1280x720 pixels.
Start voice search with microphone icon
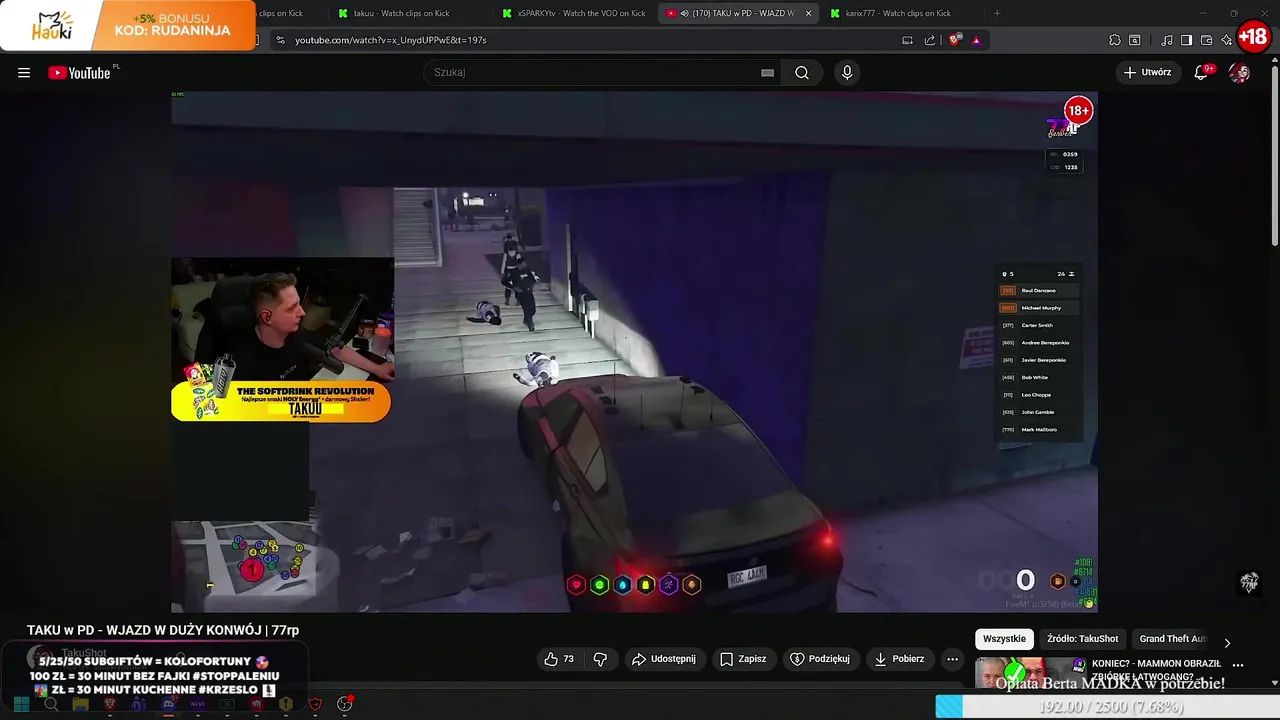point(847,72)
